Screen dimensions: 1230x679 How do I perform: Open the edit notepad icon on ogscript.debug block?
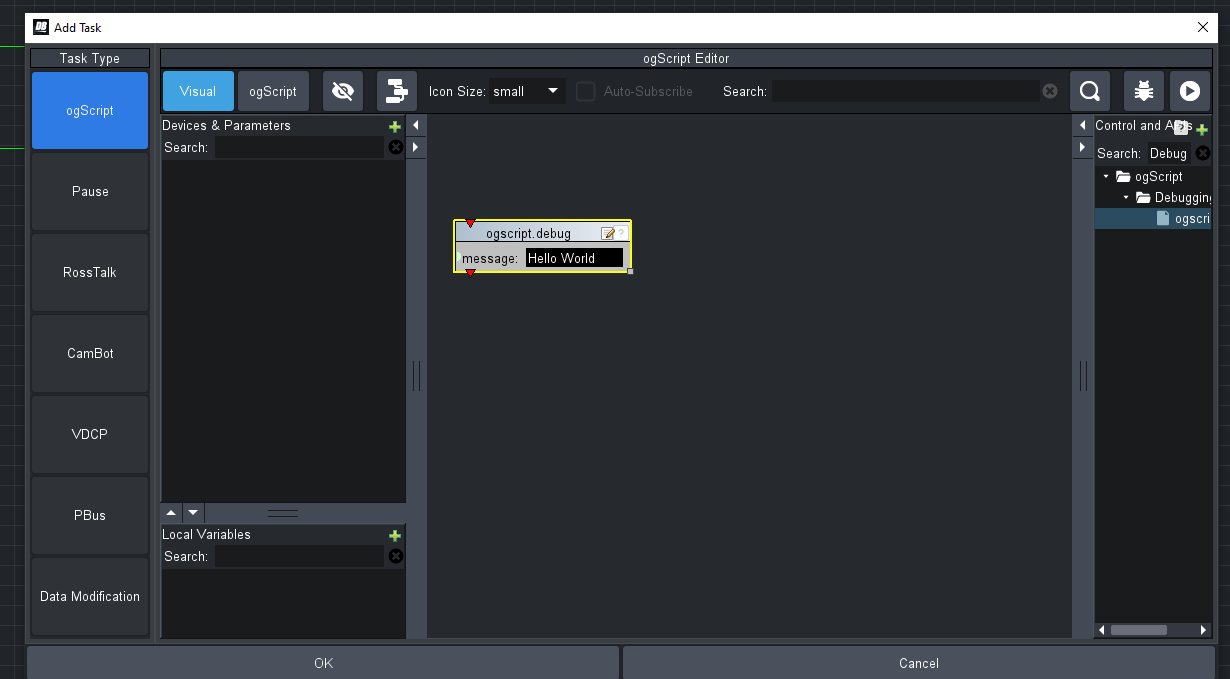[x=608, y=233]
